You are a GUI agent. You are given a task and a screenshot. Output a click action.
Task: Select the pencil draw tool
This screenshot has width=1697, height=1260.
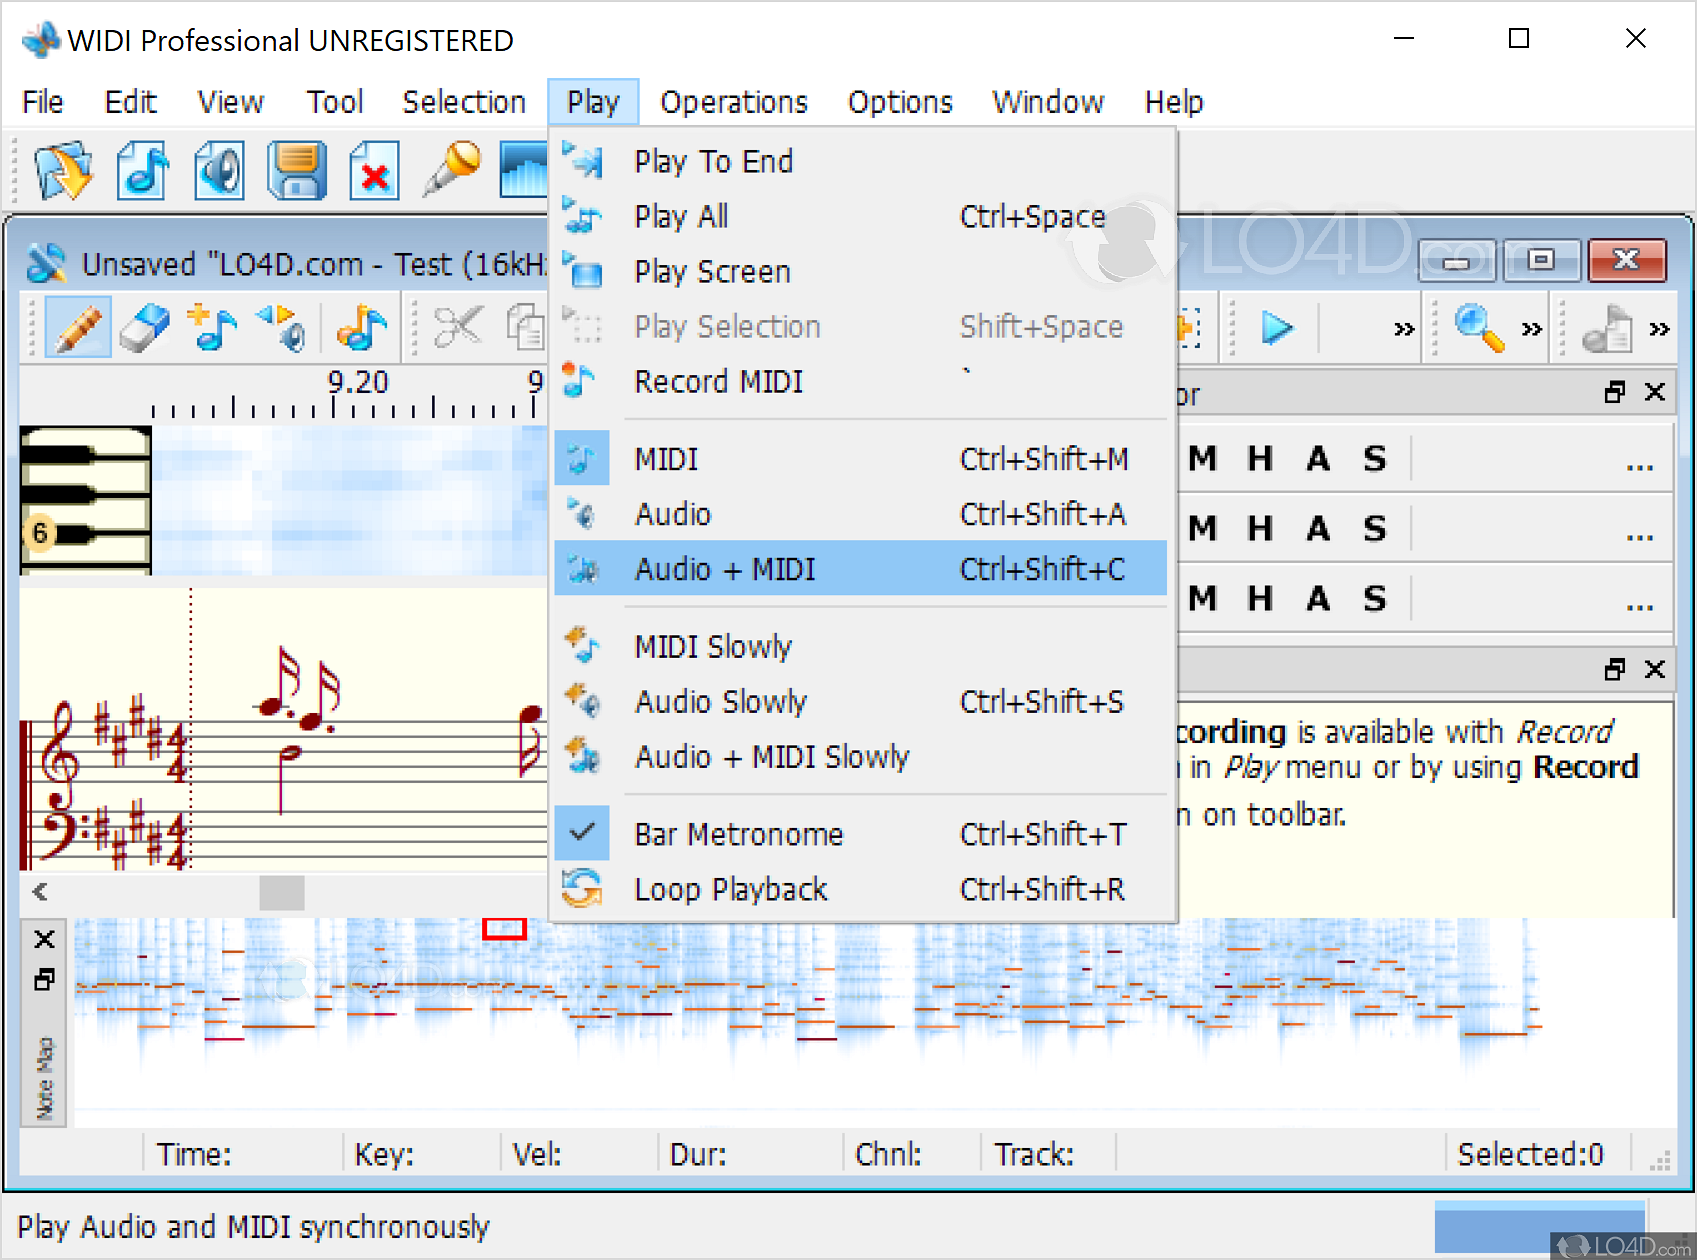[76, 329]
